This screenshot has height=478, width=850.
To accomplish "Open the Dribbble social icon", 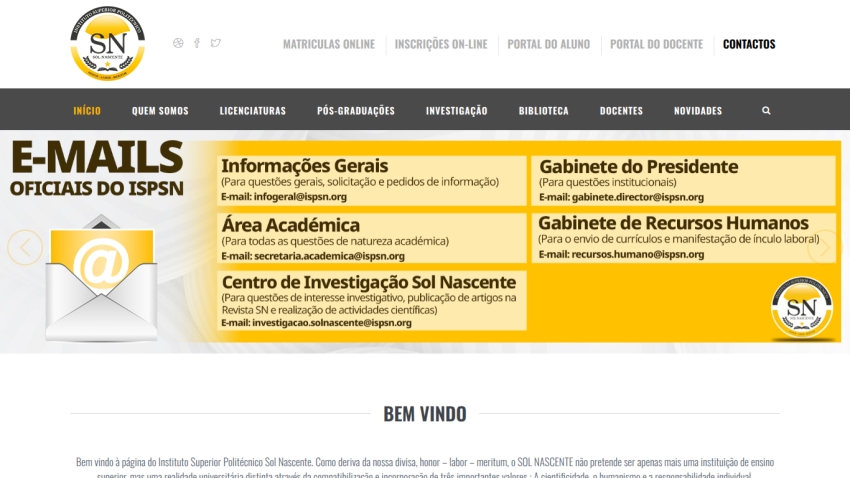I will (x=178, y=43).
